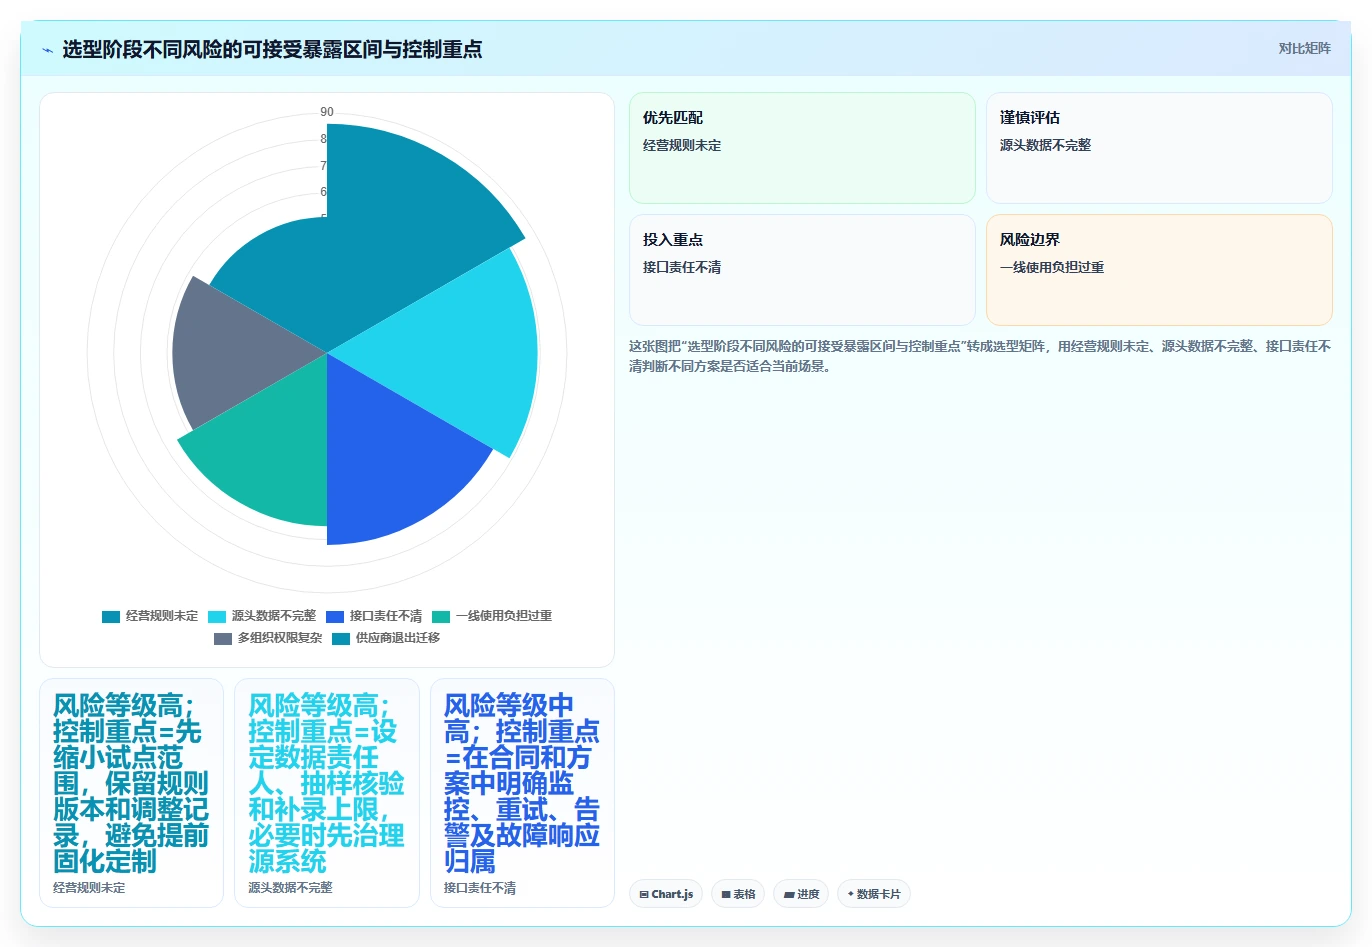Image resolution: width=1372 pixels, height=947 pixels.
Task: Click the lightning icon beside the title
Action: (47, 49)
